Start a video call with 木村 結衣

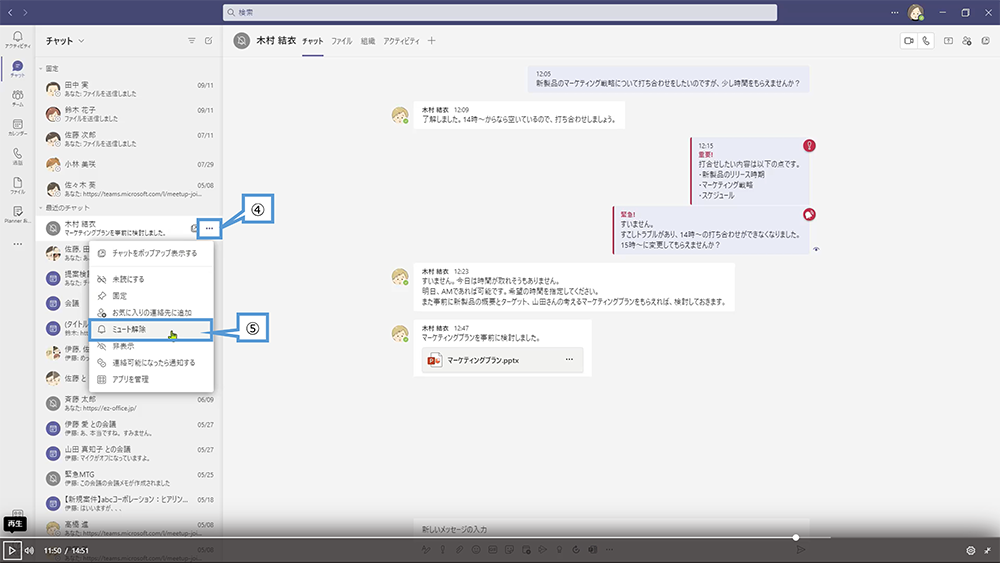pyautogui.click(x=909, y=41)
